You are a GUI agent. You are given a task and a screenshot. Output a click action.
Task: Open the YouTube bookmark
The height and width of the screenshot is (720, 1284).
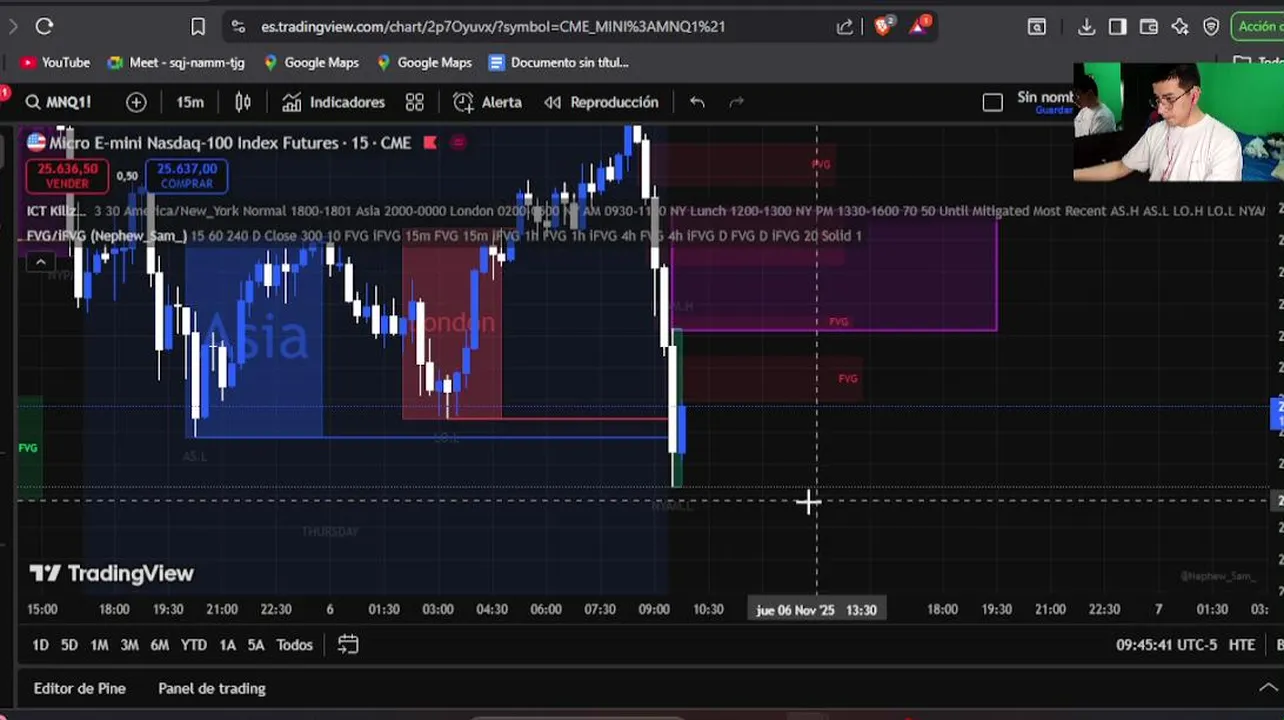tap(55, 62)
